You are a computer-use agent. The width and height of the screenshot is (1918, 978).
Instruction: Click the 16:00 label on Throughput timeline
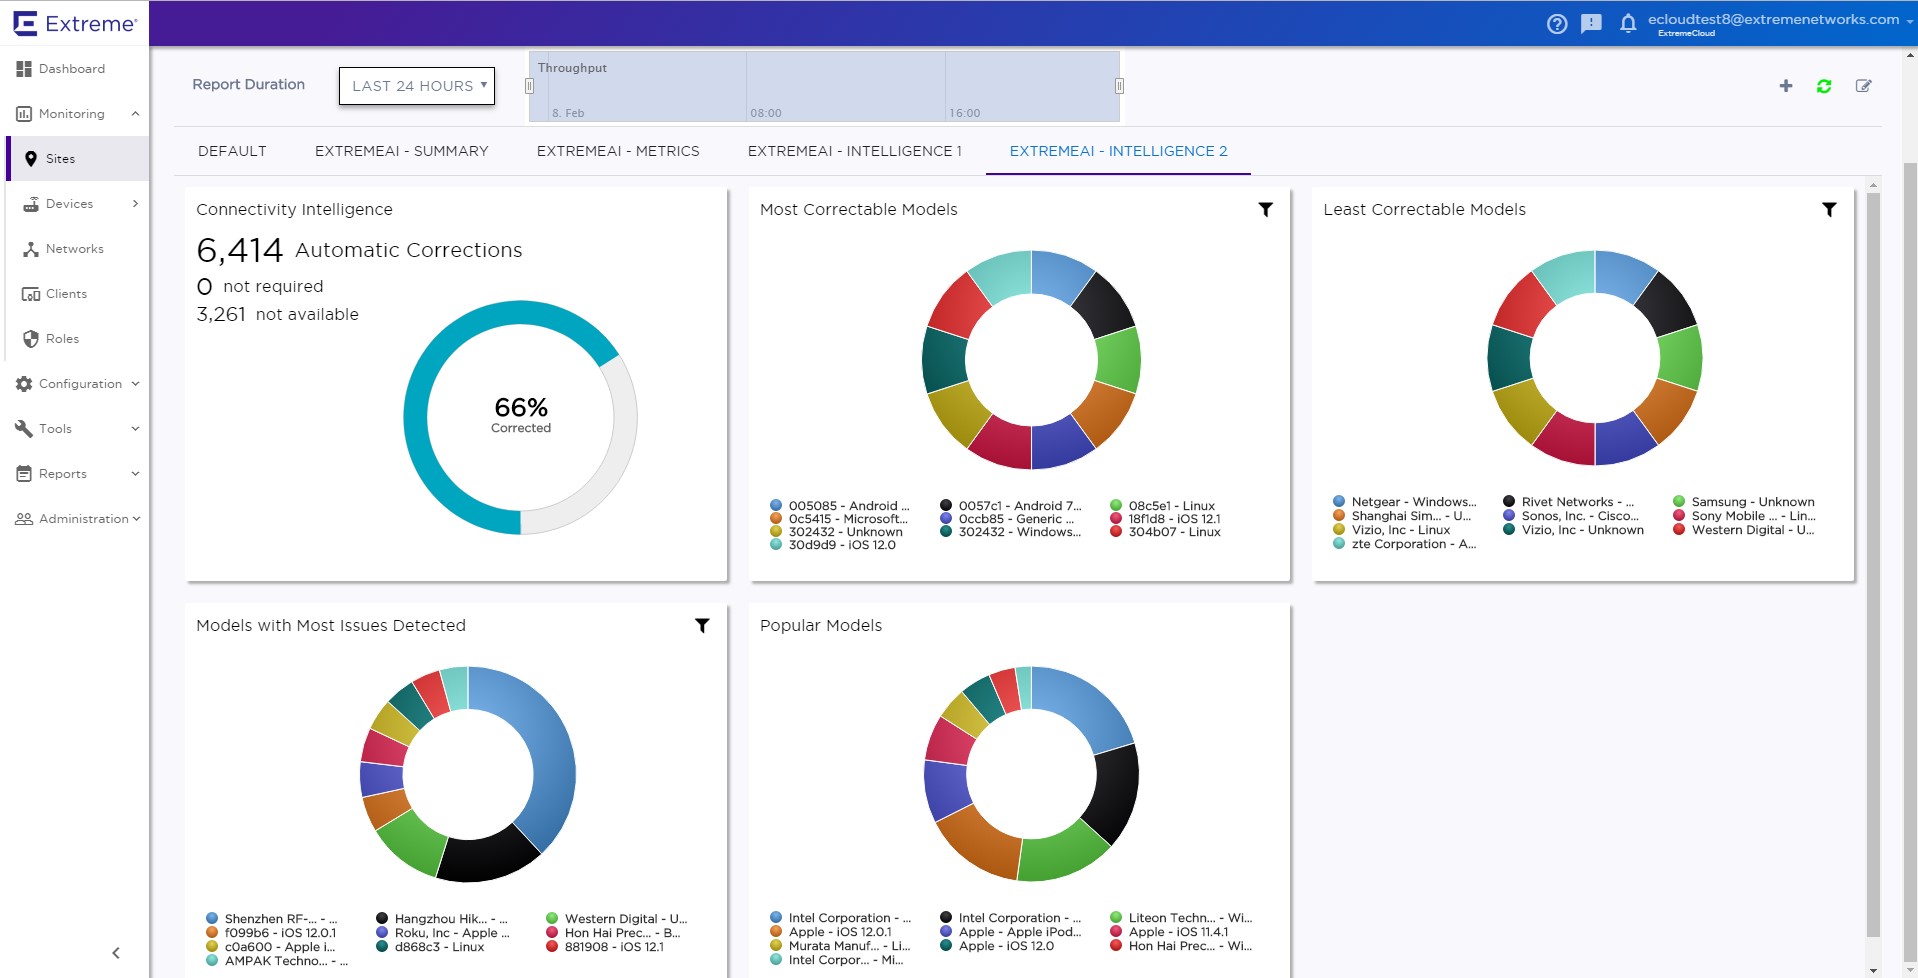pos(965,113)
